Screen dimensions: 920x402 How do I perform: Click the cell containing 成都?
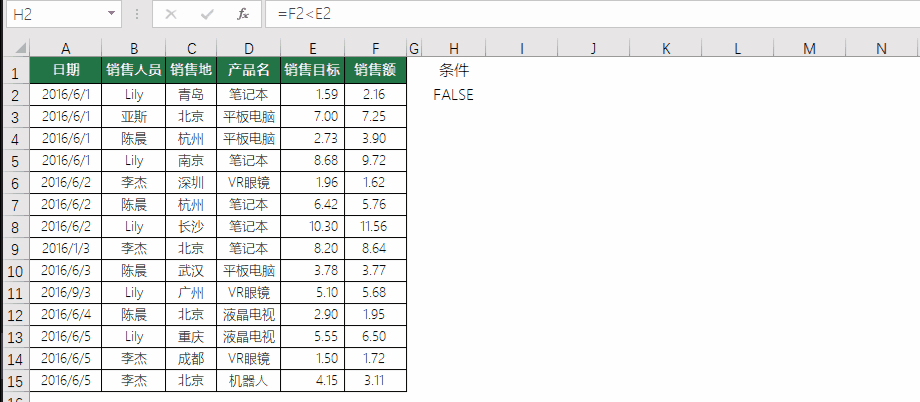(191, 359)
